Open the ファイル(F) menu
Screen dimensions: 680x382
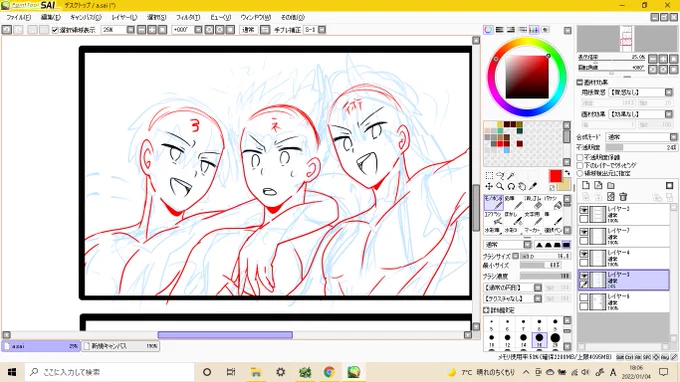pos(19,17)
